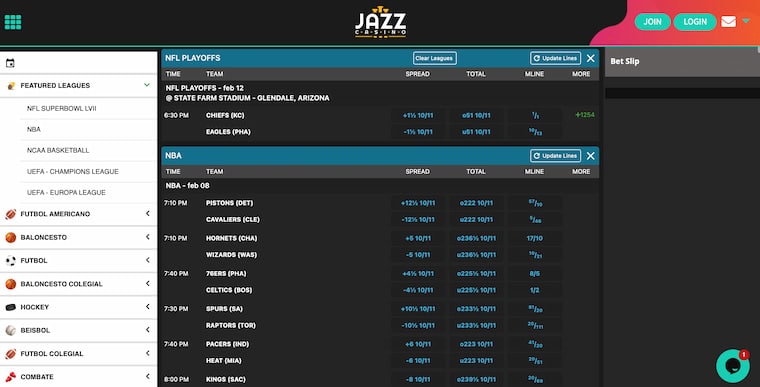
Task: Select NBA in featured leagues list
Action: (x=34, y=129)
